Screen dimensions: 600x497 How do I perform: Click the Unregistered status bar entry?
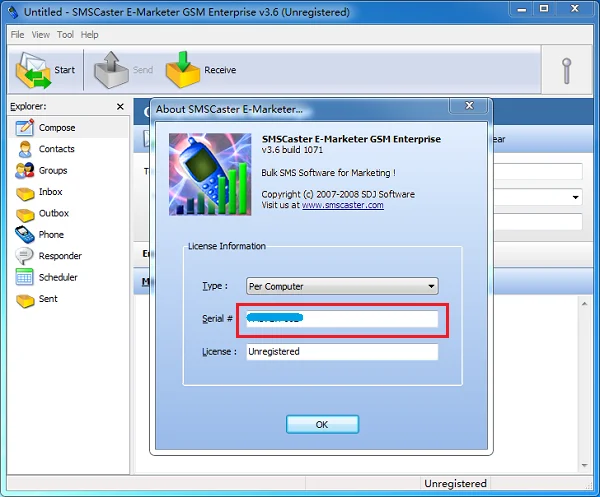(455, 484)
